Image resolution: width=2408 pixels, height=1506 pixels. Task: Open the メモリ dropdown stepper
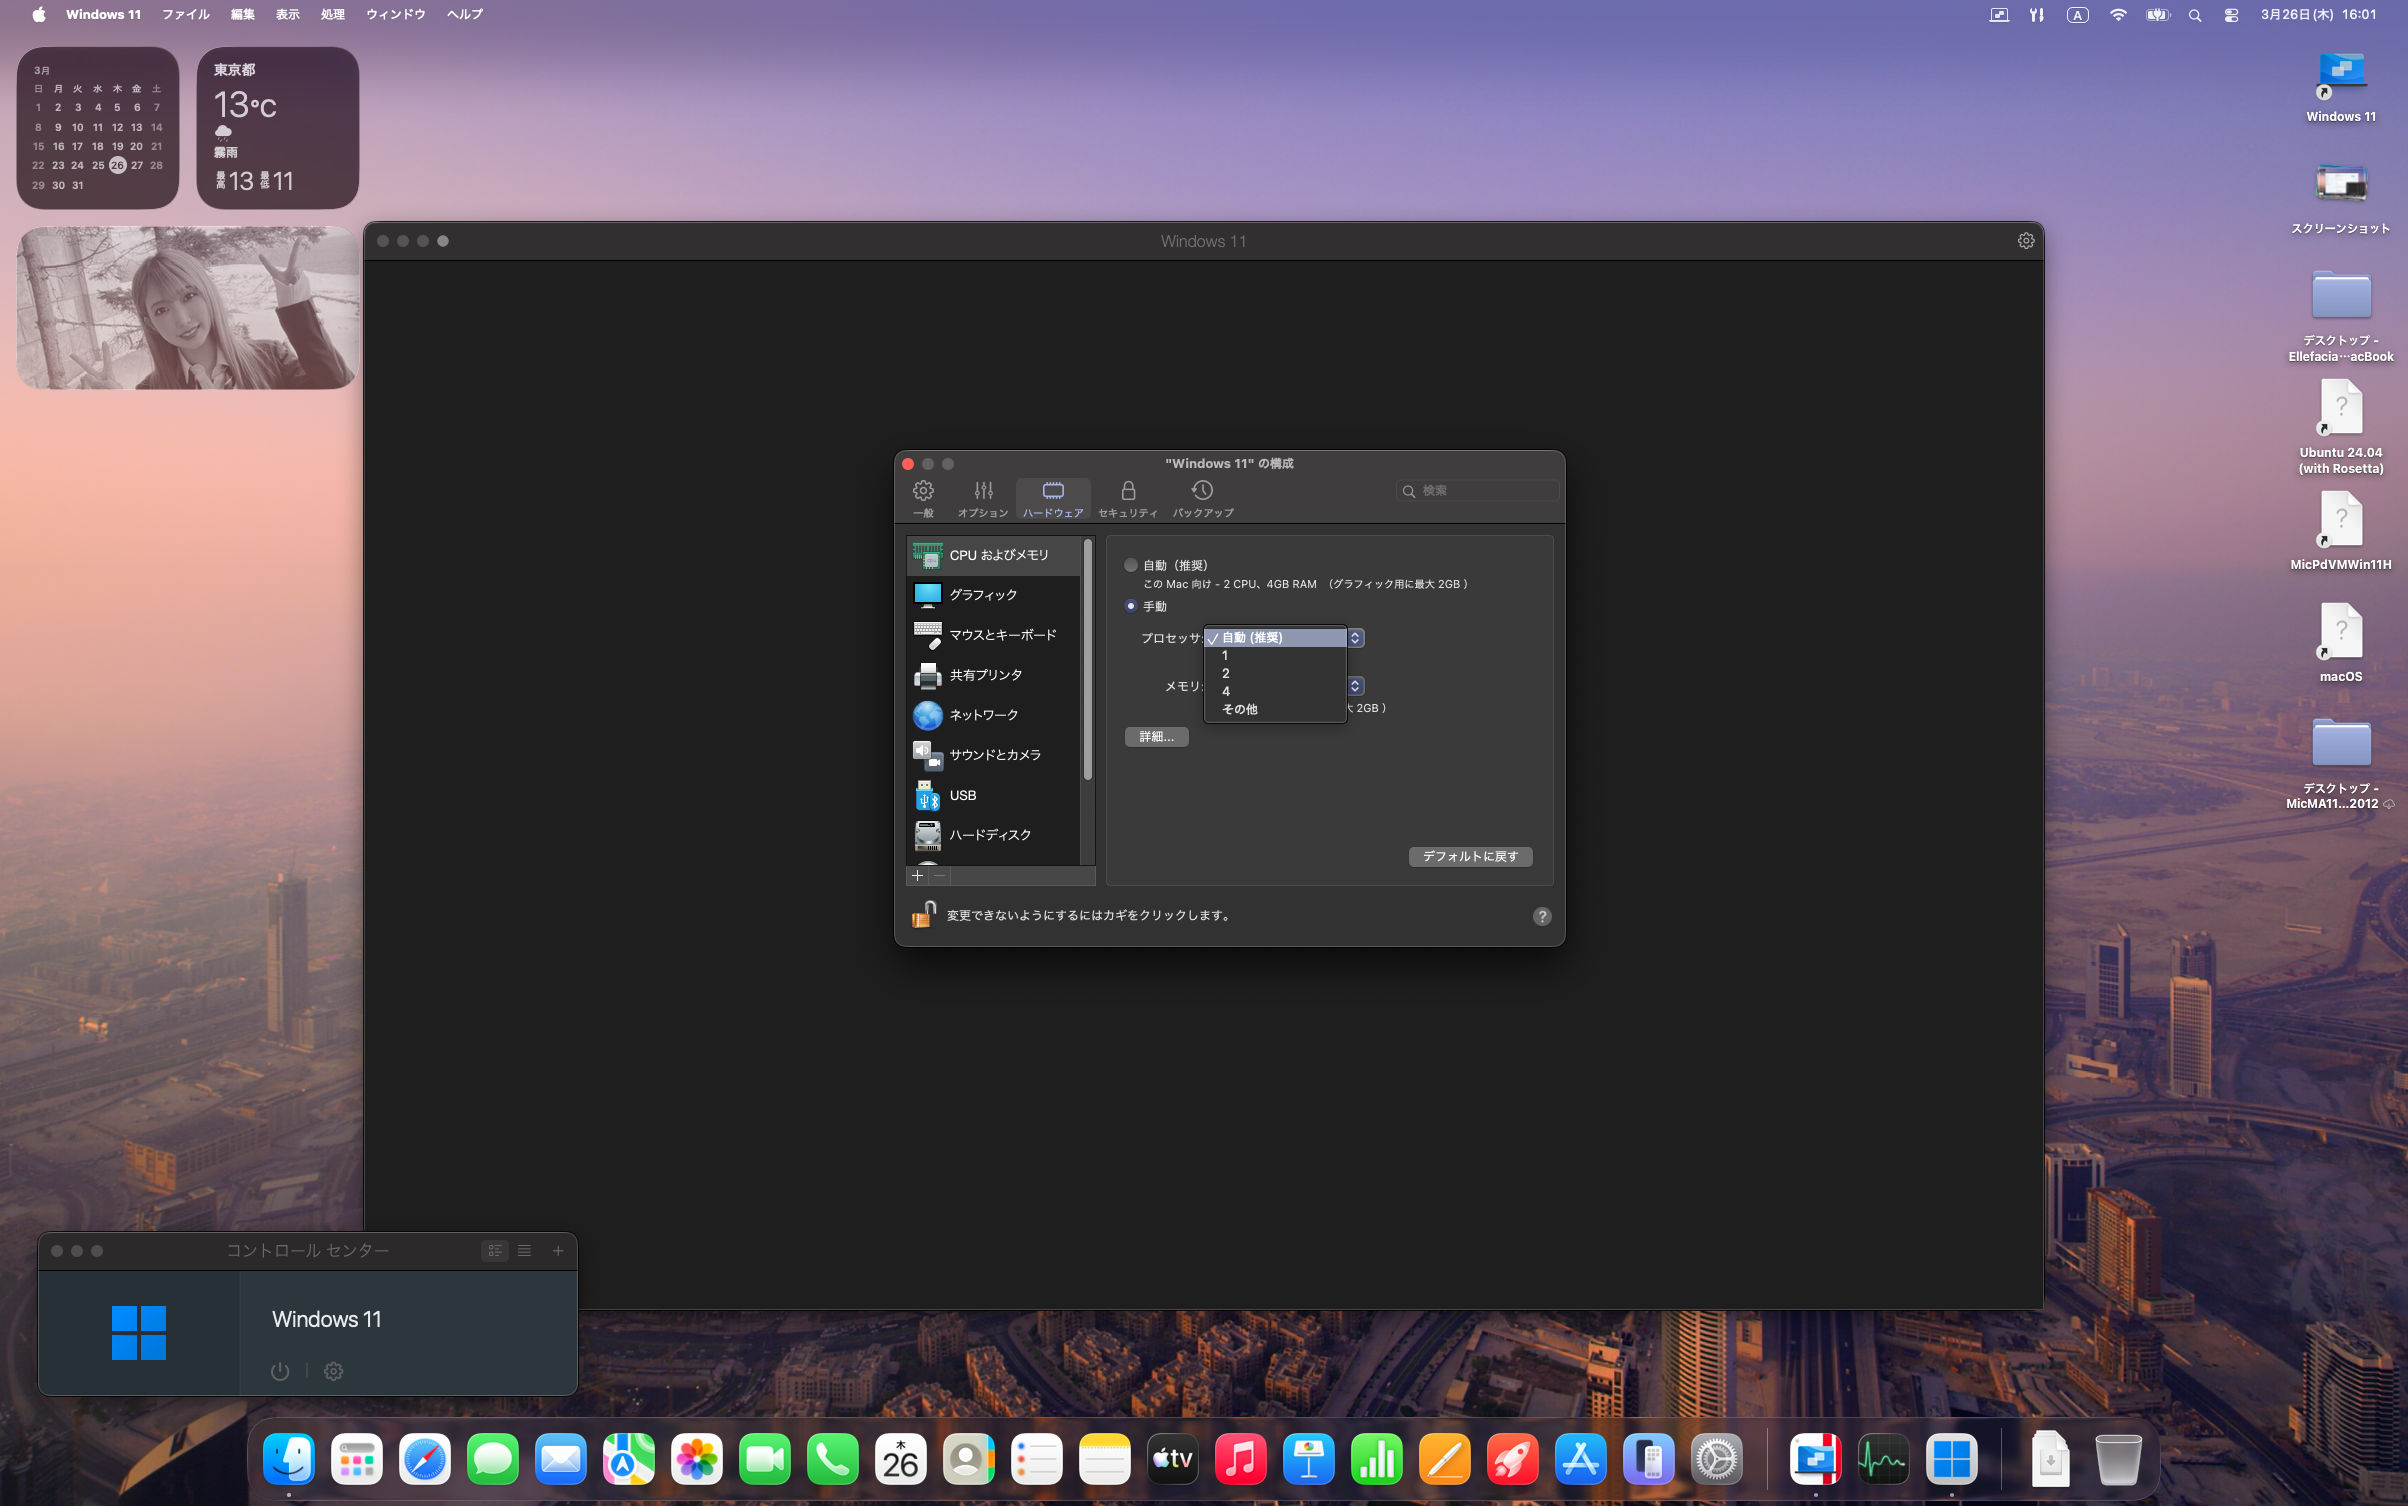(1355, 686)
